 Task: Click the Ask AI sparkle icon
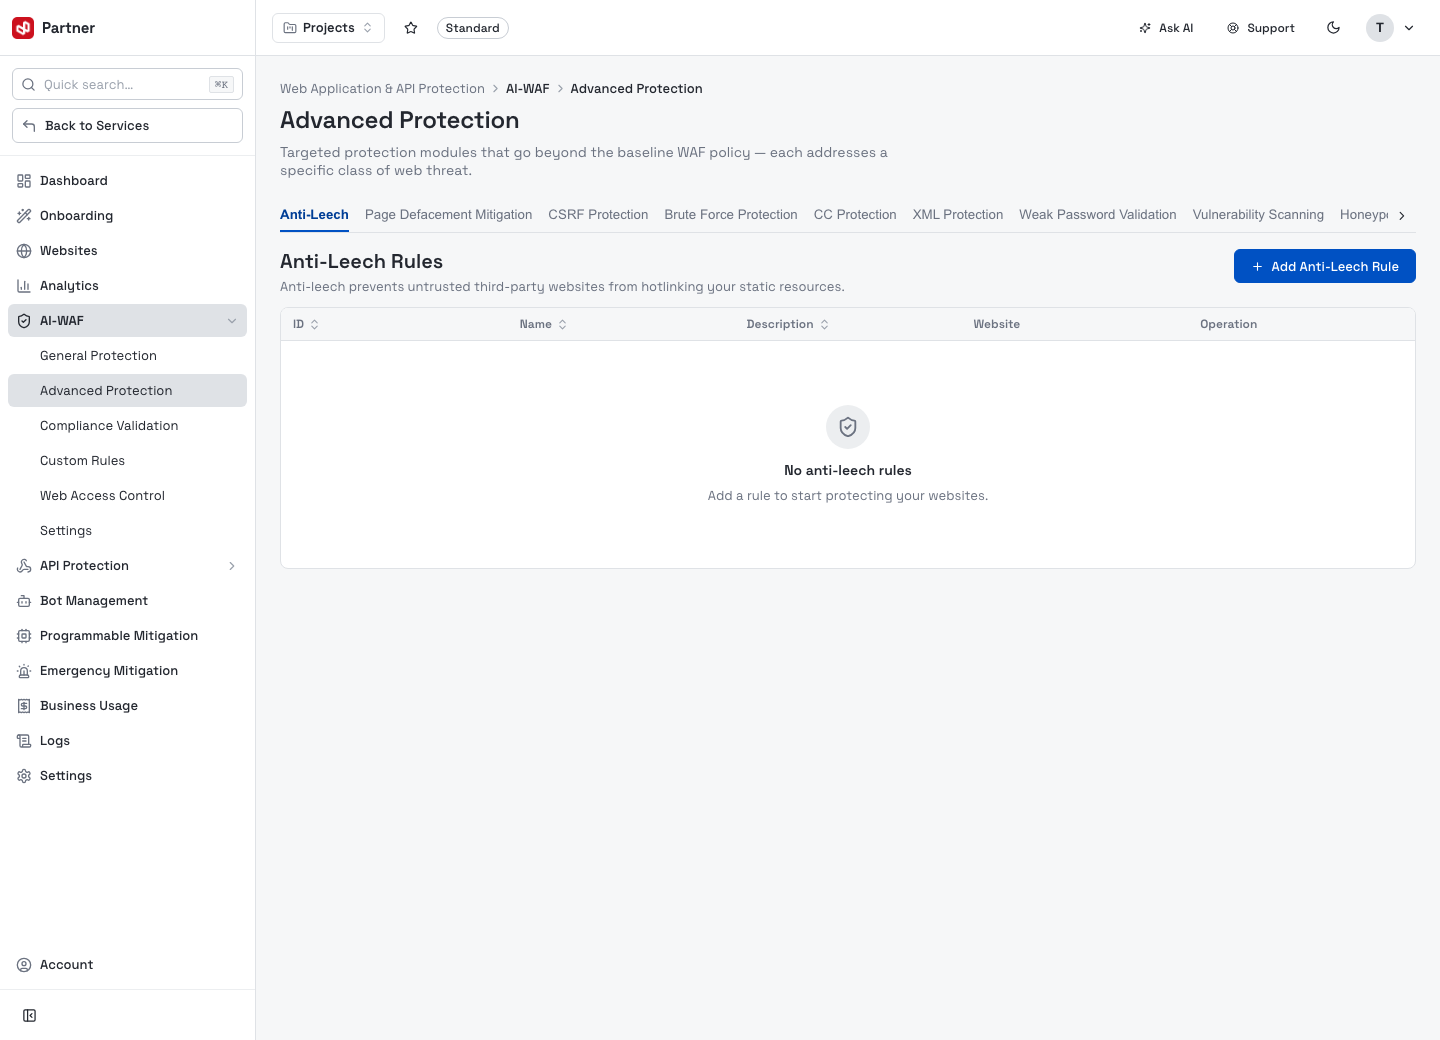pyautogui.click(x=1145, y=28)
